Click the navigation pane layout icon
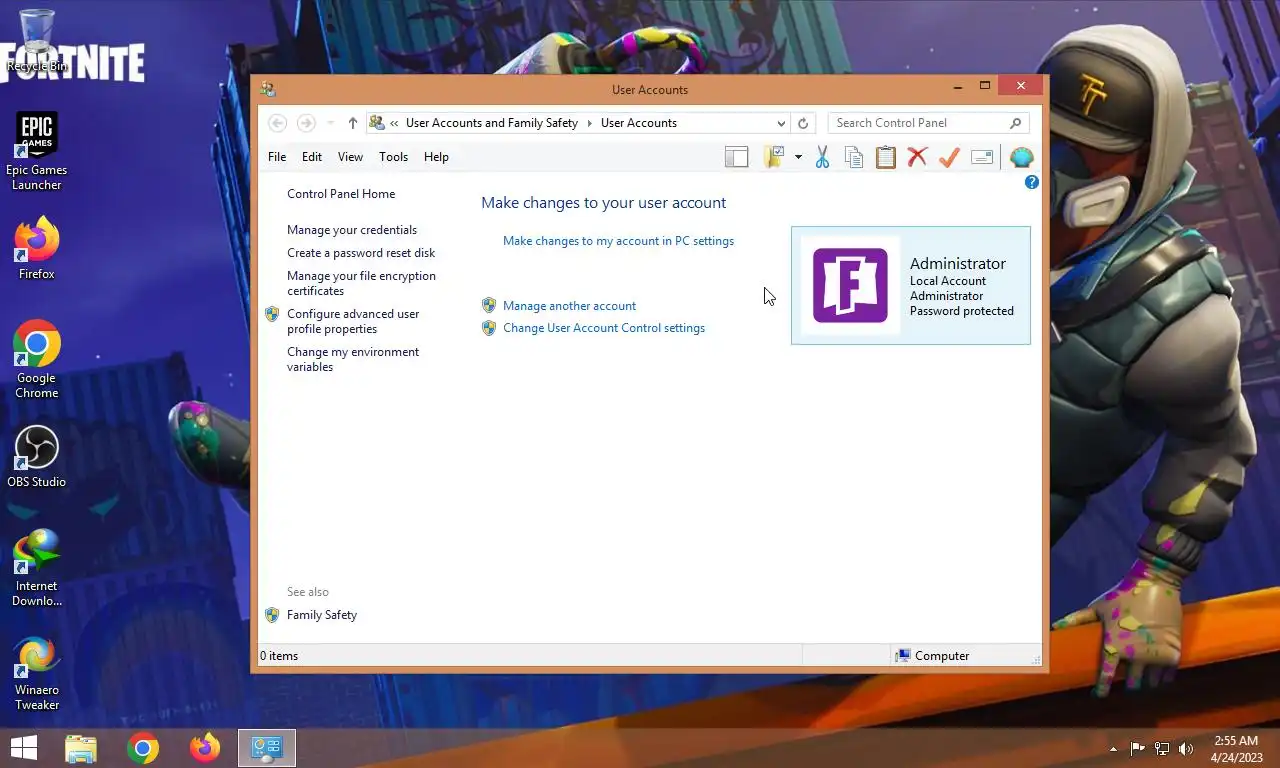Image resolution: width=1280 pixels, height=768 pixels. pyautogui.click(x=737, y=157)
